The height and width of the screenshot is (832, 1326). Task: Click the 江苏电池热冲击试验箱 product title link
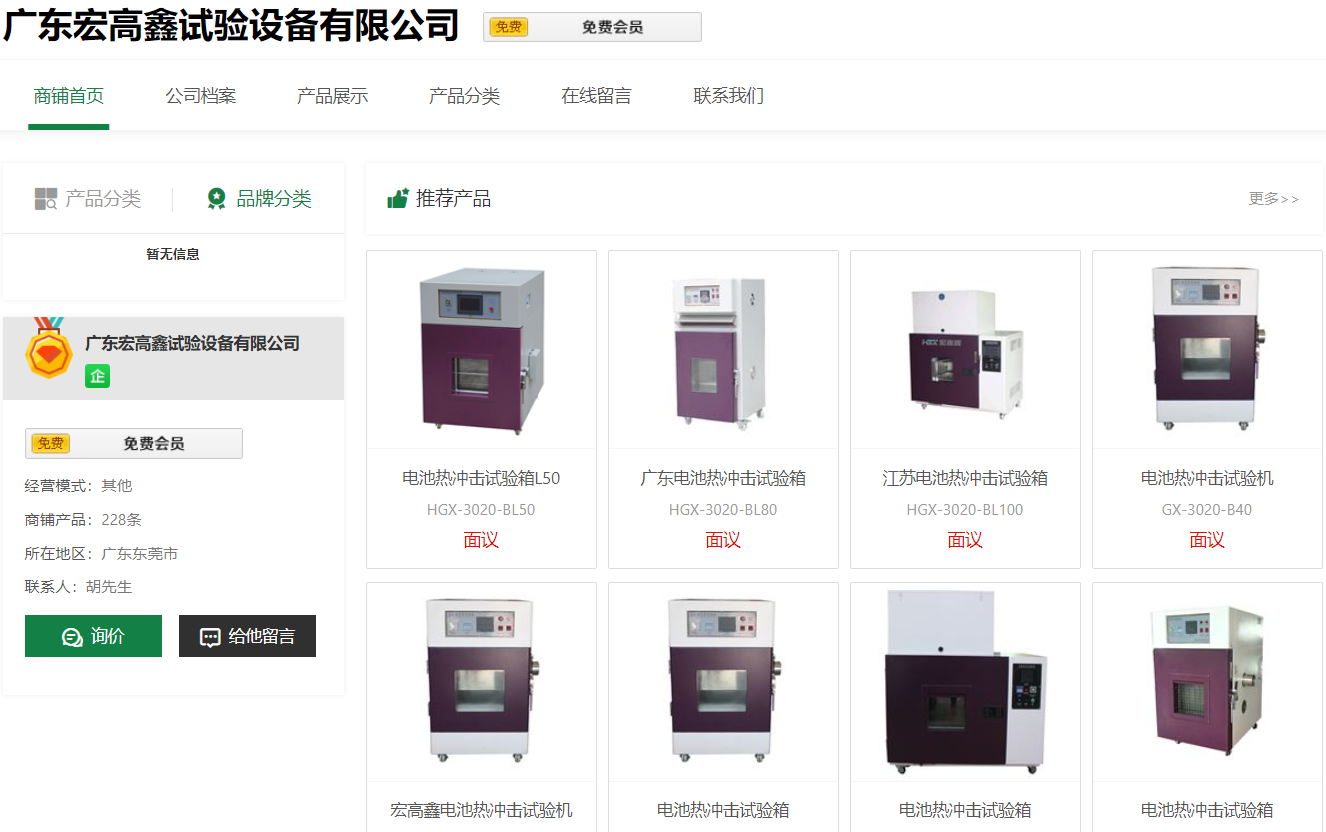point(965,478)
